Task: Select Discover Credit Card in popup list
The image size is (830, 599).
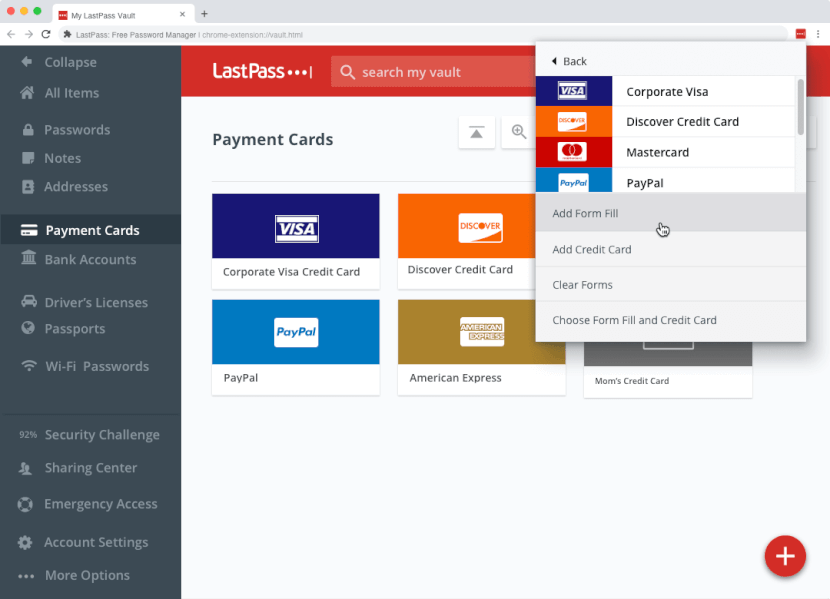Action: [665, 122]
